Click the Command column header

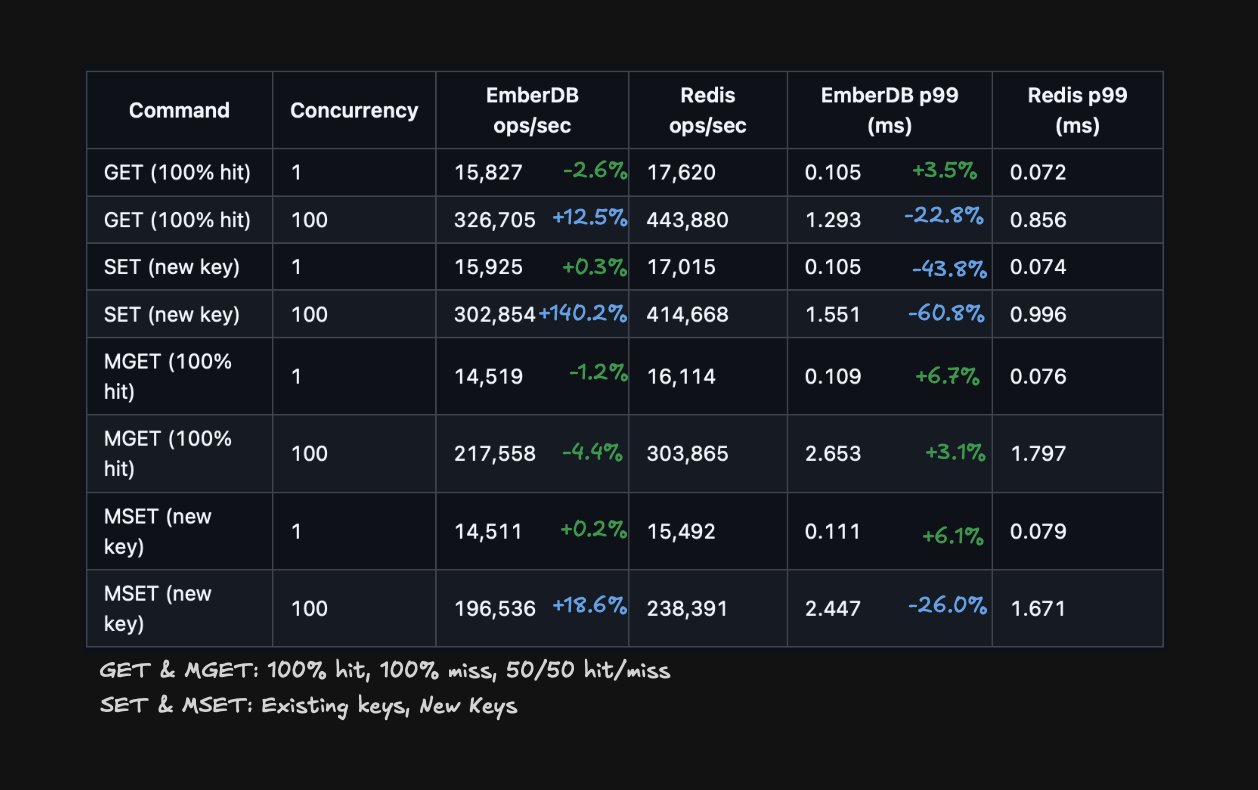pos(179,110)
